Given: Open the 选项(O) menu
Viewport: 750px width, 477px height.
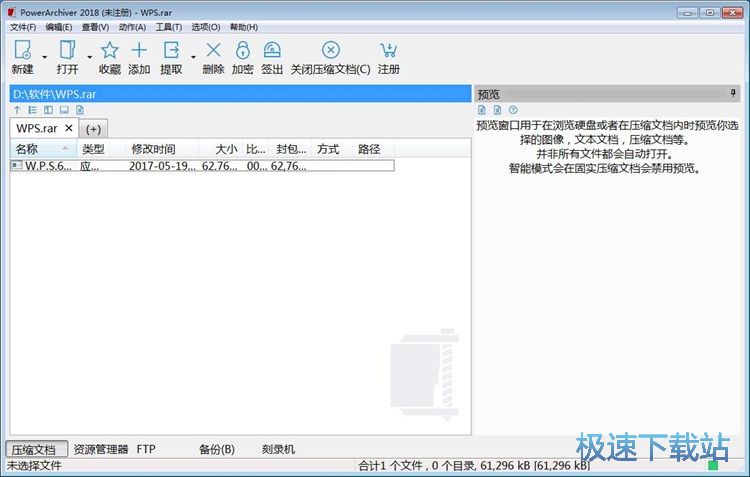Looking at the screenshot, I should point(206,27).
